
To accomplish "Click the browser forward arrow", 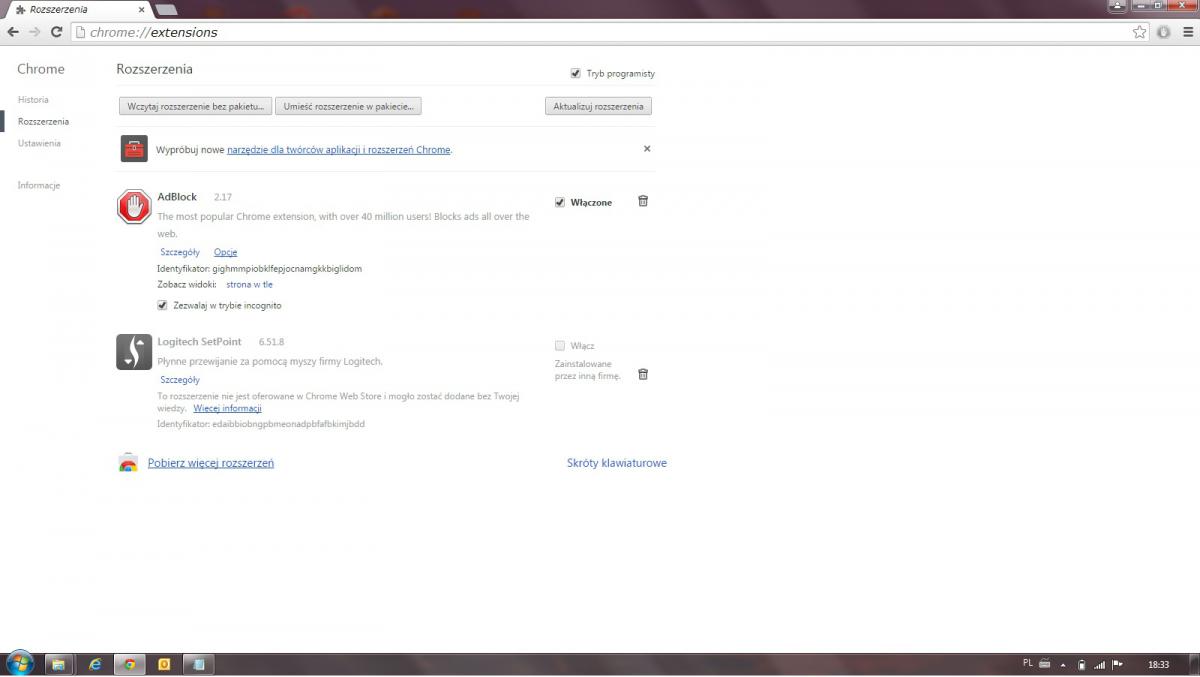I will [35, 32].
